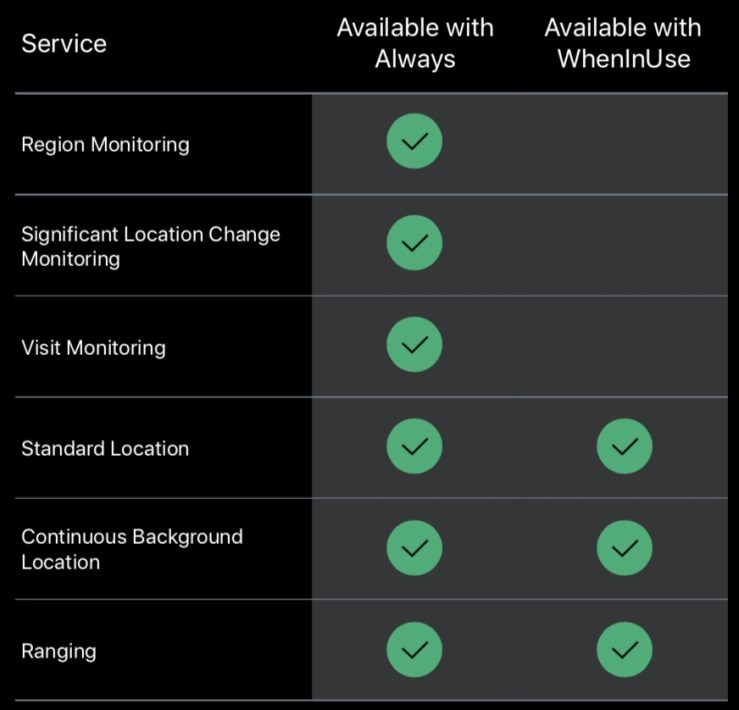The image size is (739, 710).
Task: Tap the Always checkmark for Visit Monitoring
Action: (414, 345)
